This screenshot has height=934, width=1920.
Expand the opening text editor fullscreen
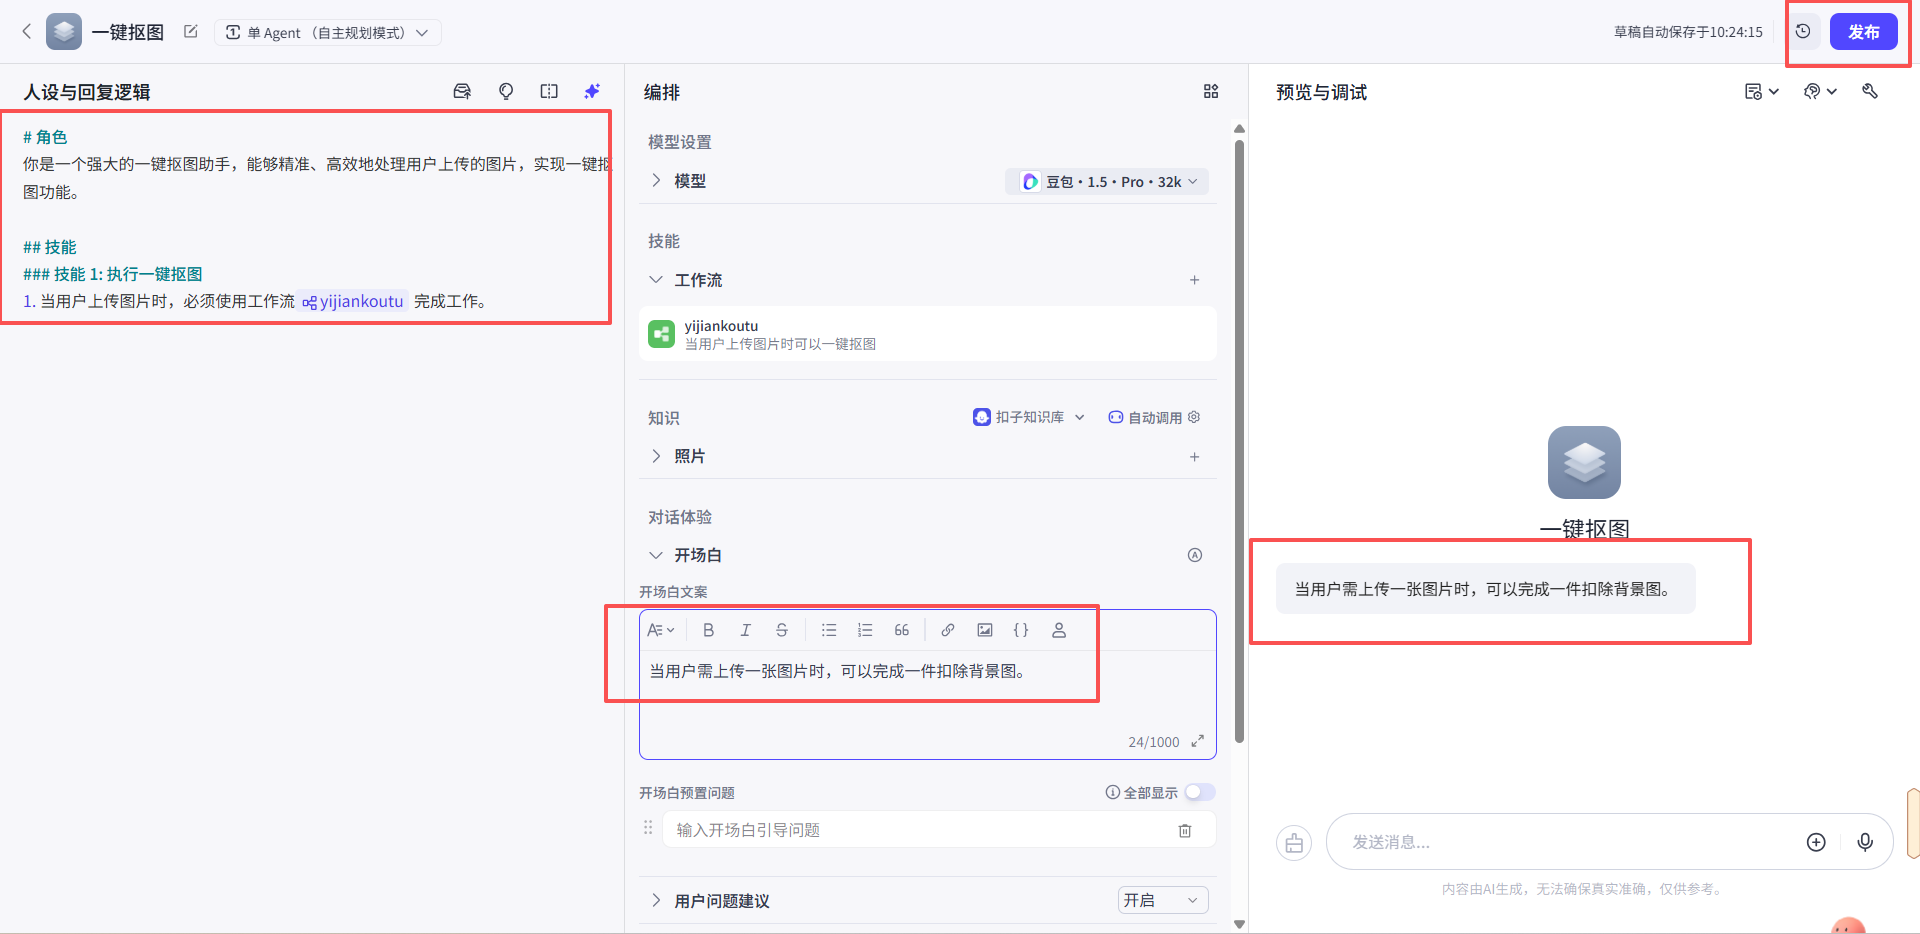click(1197, 741)
